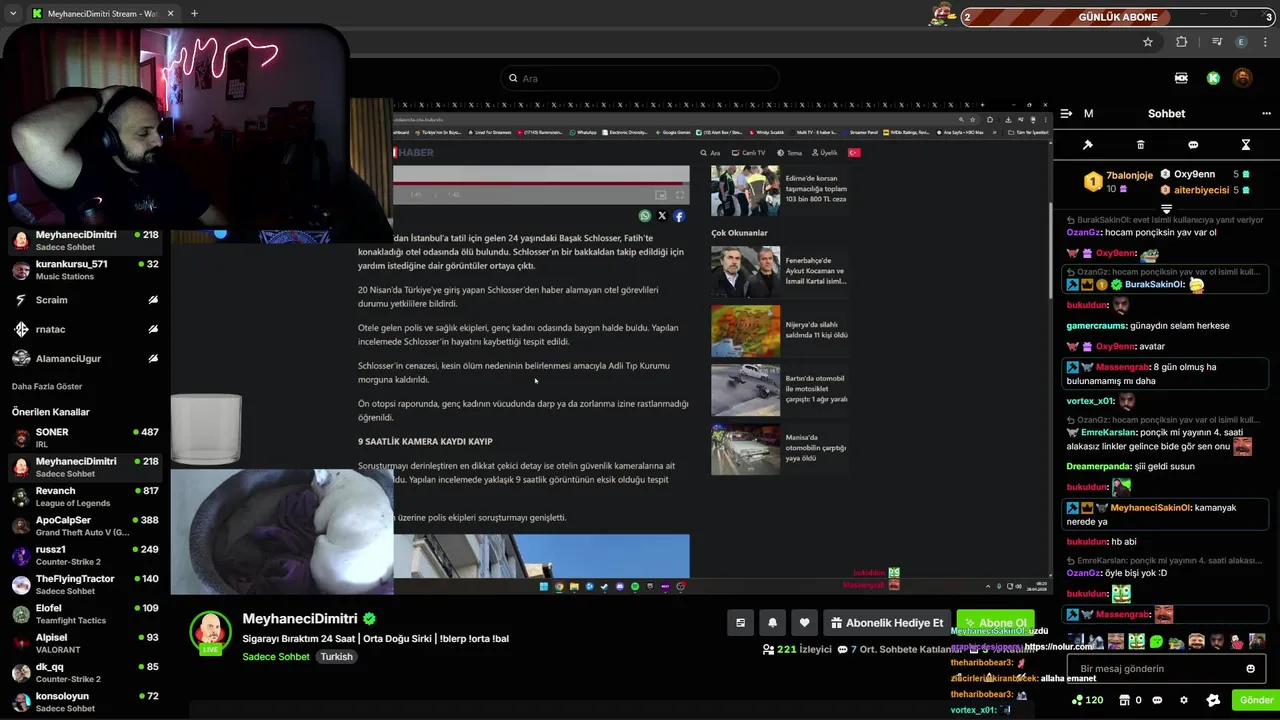1280x720 pixels.
Task: Expand the gift leaderboard handle
Action: (1166, 209)
